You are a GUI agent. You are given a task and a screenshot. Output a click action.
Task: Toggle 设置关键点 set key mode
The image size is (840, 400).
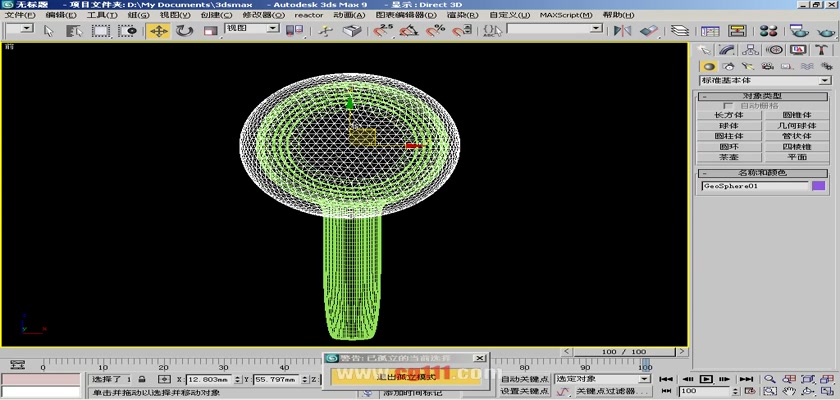(524, 391)
